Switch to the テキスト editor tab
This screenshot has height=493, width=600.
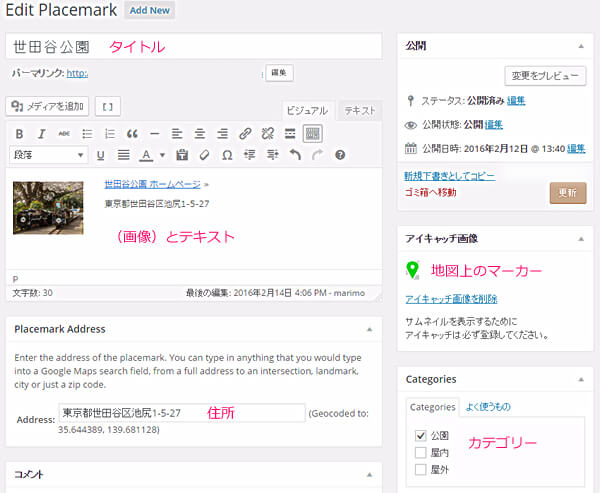pos(360,111)
